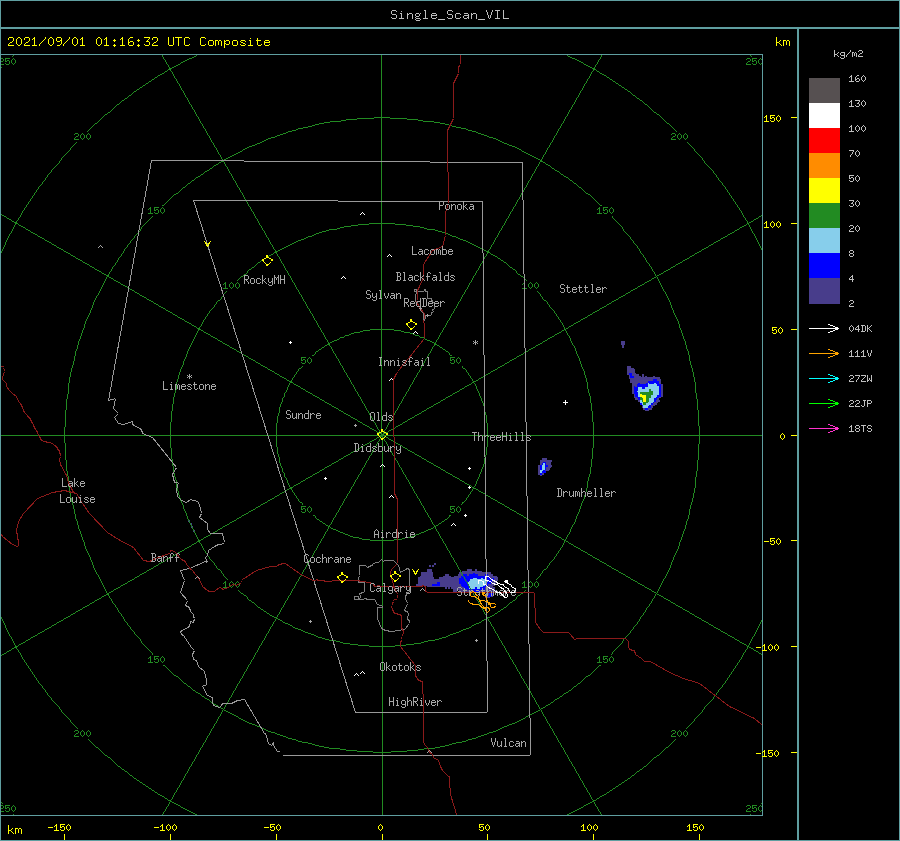Click the small storm cell above Drumheller
Image resolution: width=900 pixels, height=841 pixels.
pyautogui.click(x=544, y=466)
